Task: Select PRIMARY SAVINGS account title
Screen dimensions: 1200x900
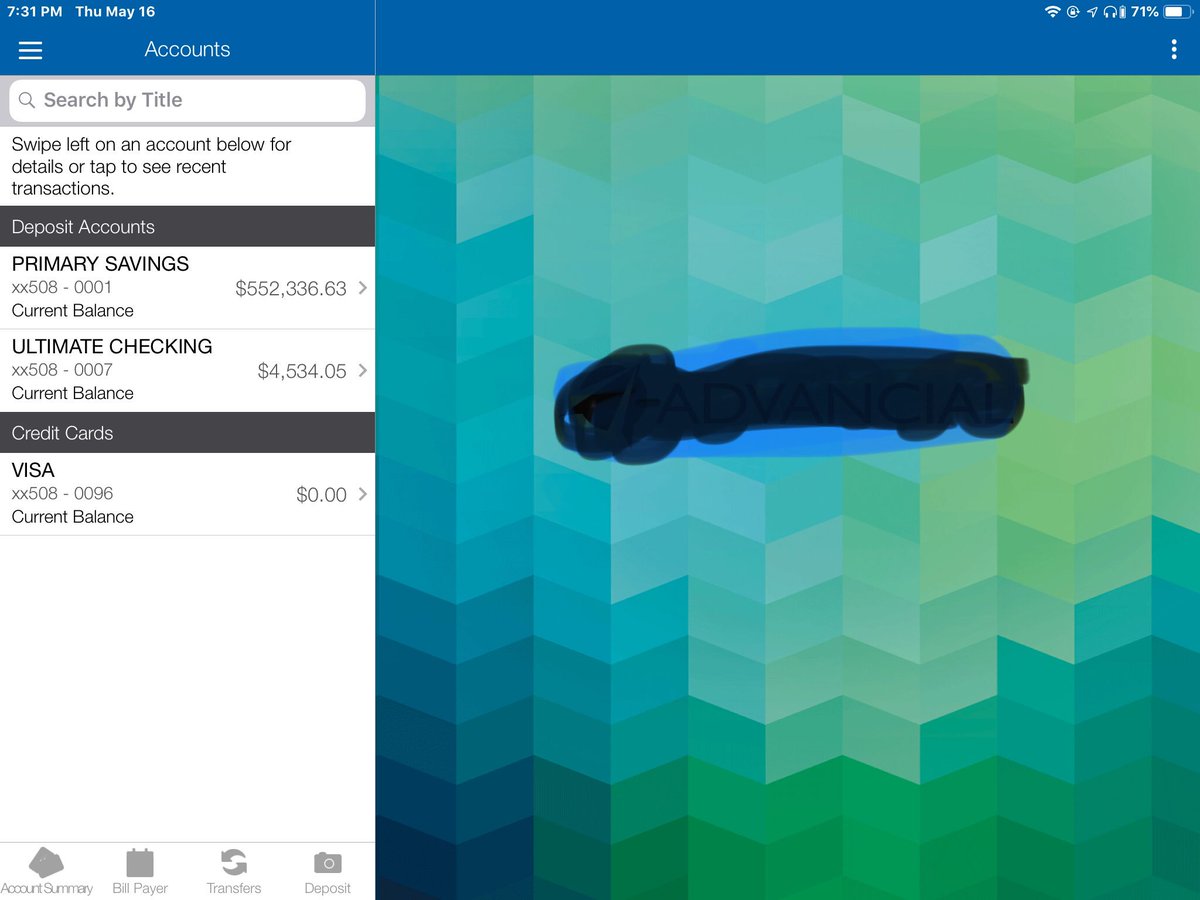Action: click(x=100, y=264)
